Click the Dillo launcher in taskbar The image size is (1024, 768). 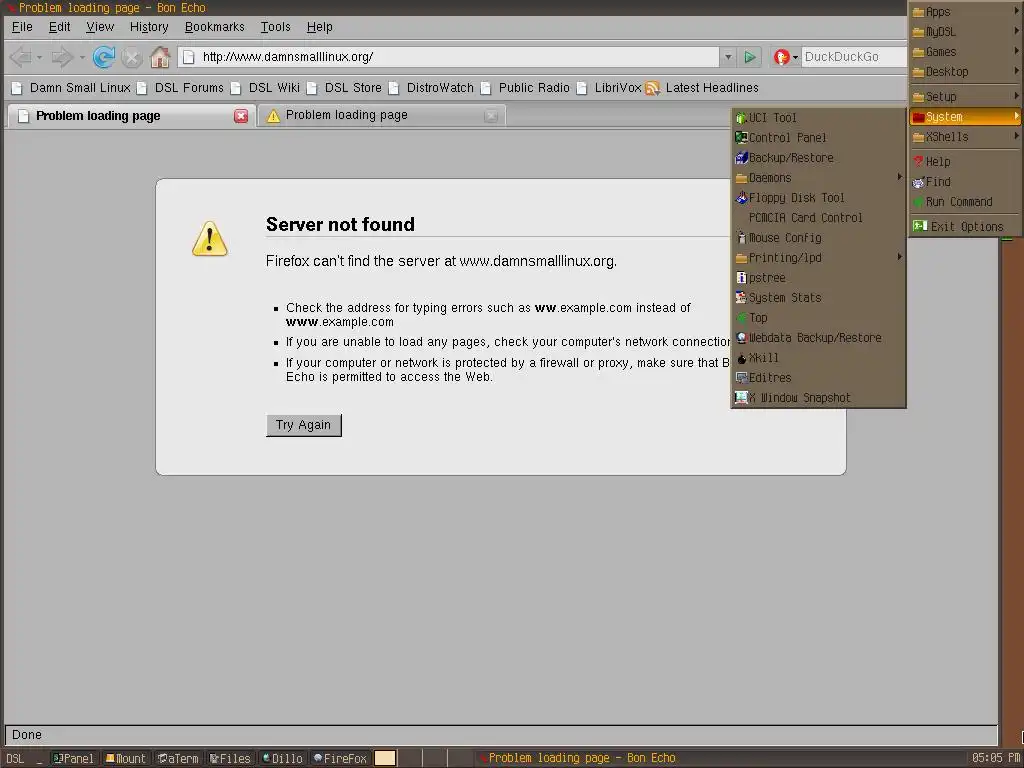pos(283,758)
